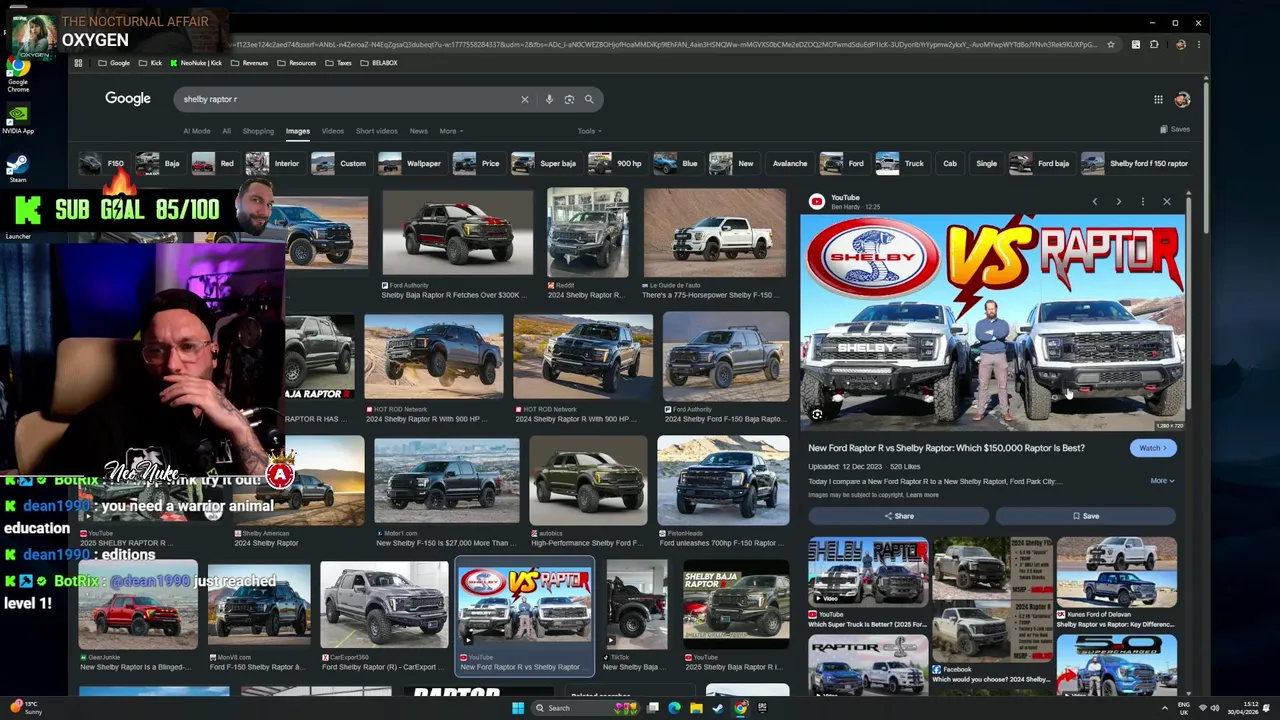Switch to All results tab
This screenshot has width=1280, height=720.
227,131
